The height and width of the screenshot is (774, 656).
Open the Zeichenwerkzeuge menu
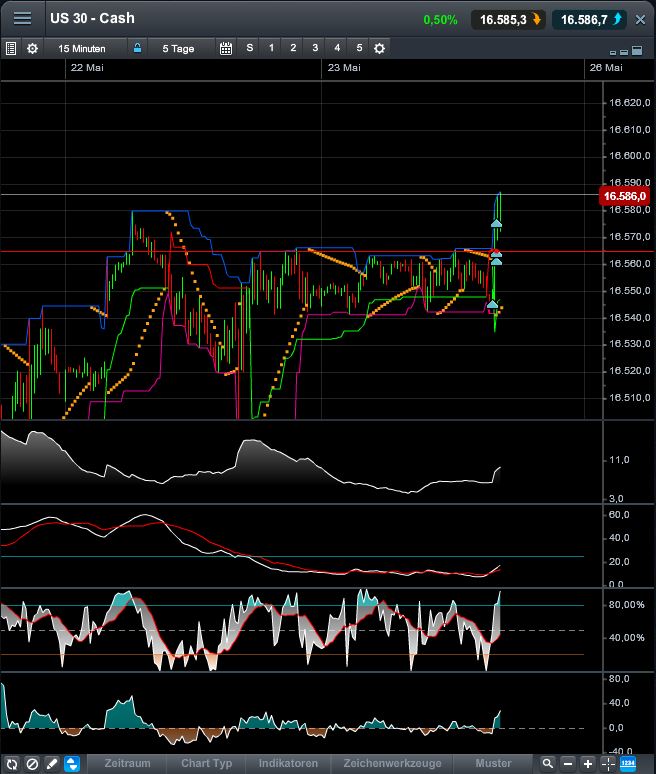(x=392, y=764)
